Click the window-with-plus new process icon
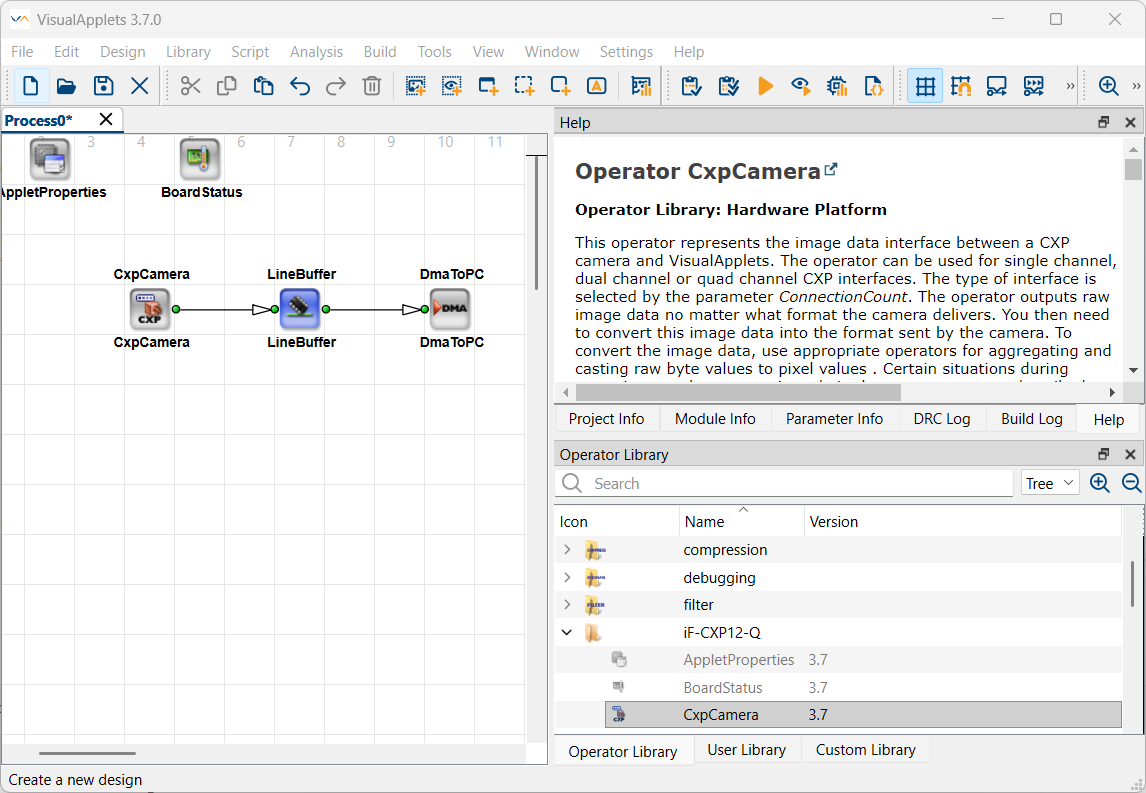This screenshot has width=1146, height=793. tap(488, 86)
